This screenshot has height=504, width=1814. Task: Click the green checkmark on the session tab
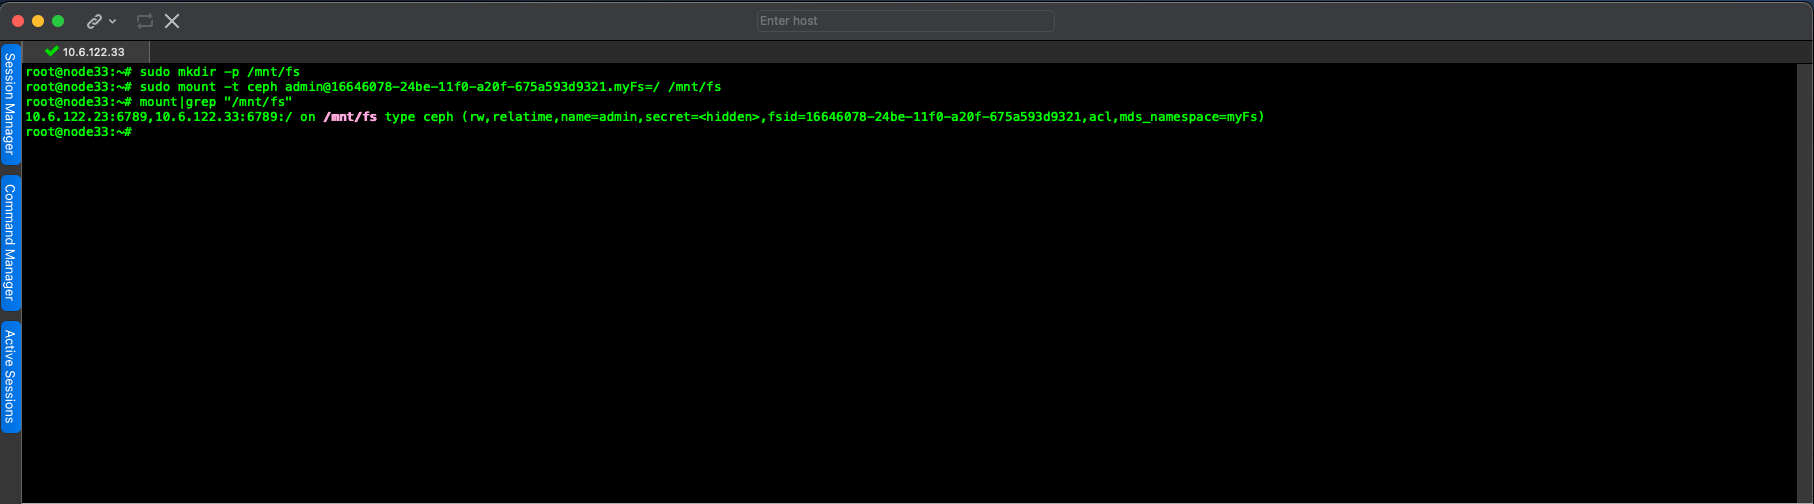(51, 51)
